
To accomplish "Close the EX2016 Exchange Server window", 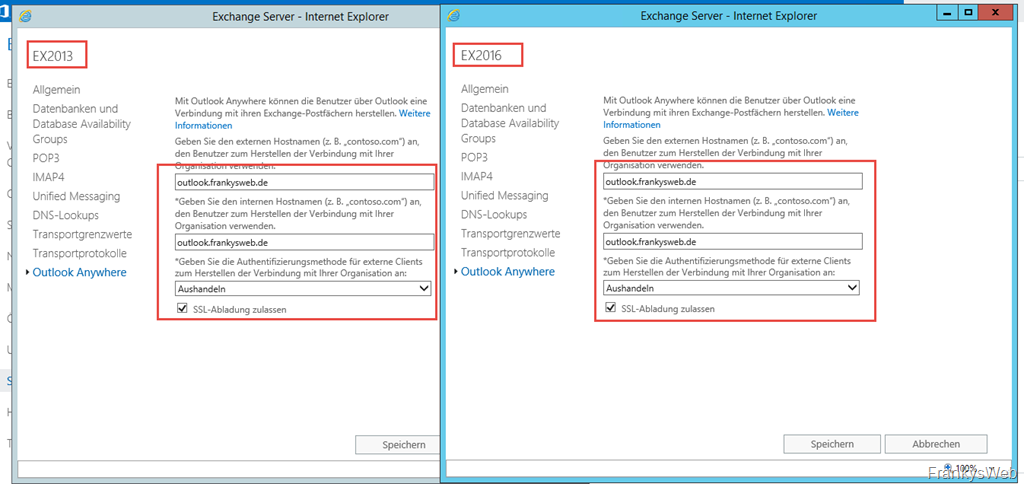I will pos(996,13).
